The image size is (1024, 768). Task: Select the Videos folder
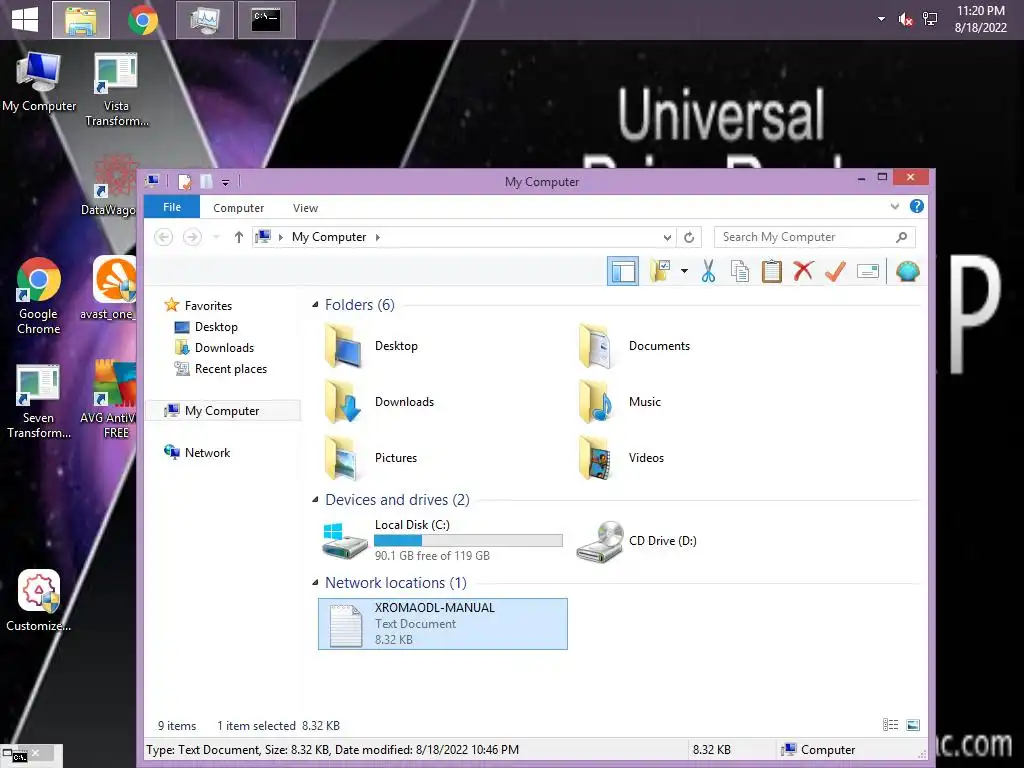pos(621,458)
